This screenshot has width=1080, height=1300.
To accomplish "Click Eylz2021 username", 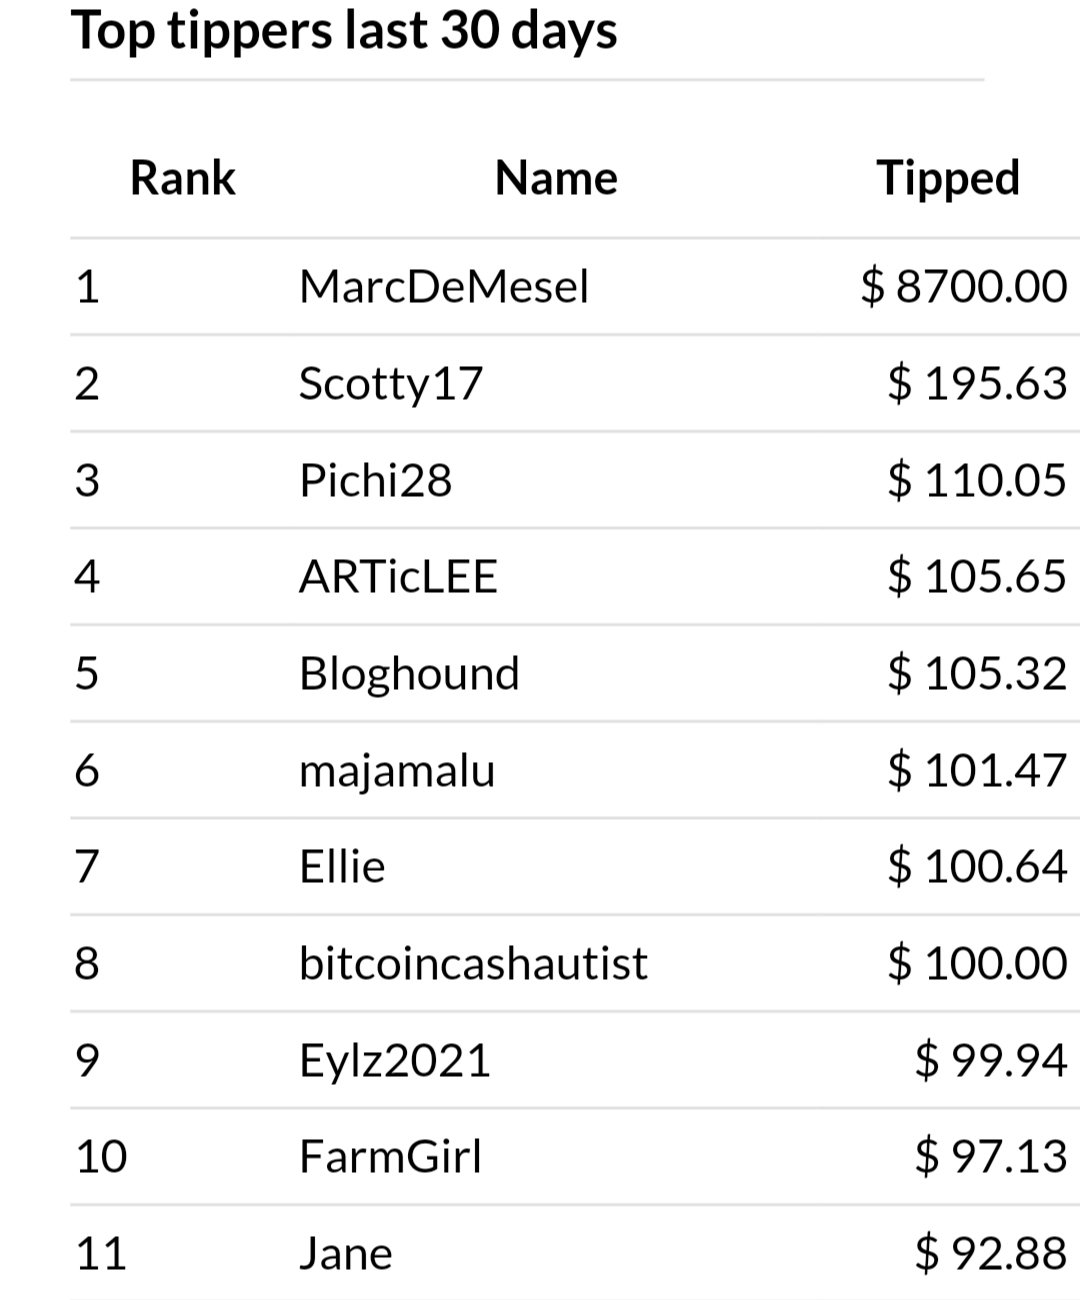I will [x=395, y=1061].
